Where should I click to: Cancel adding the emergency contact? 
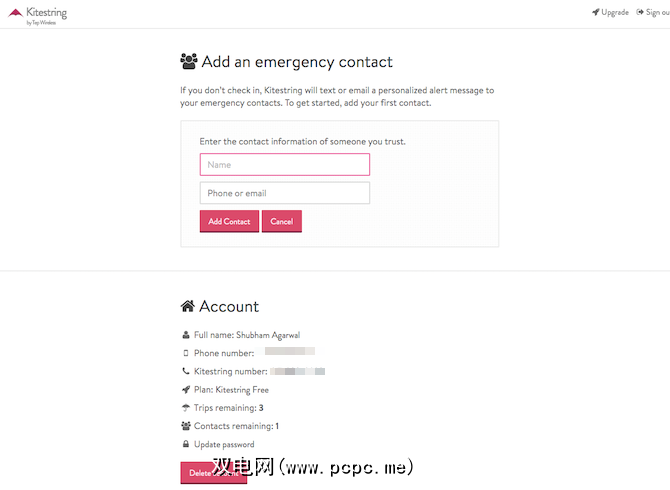pos(281,221)
